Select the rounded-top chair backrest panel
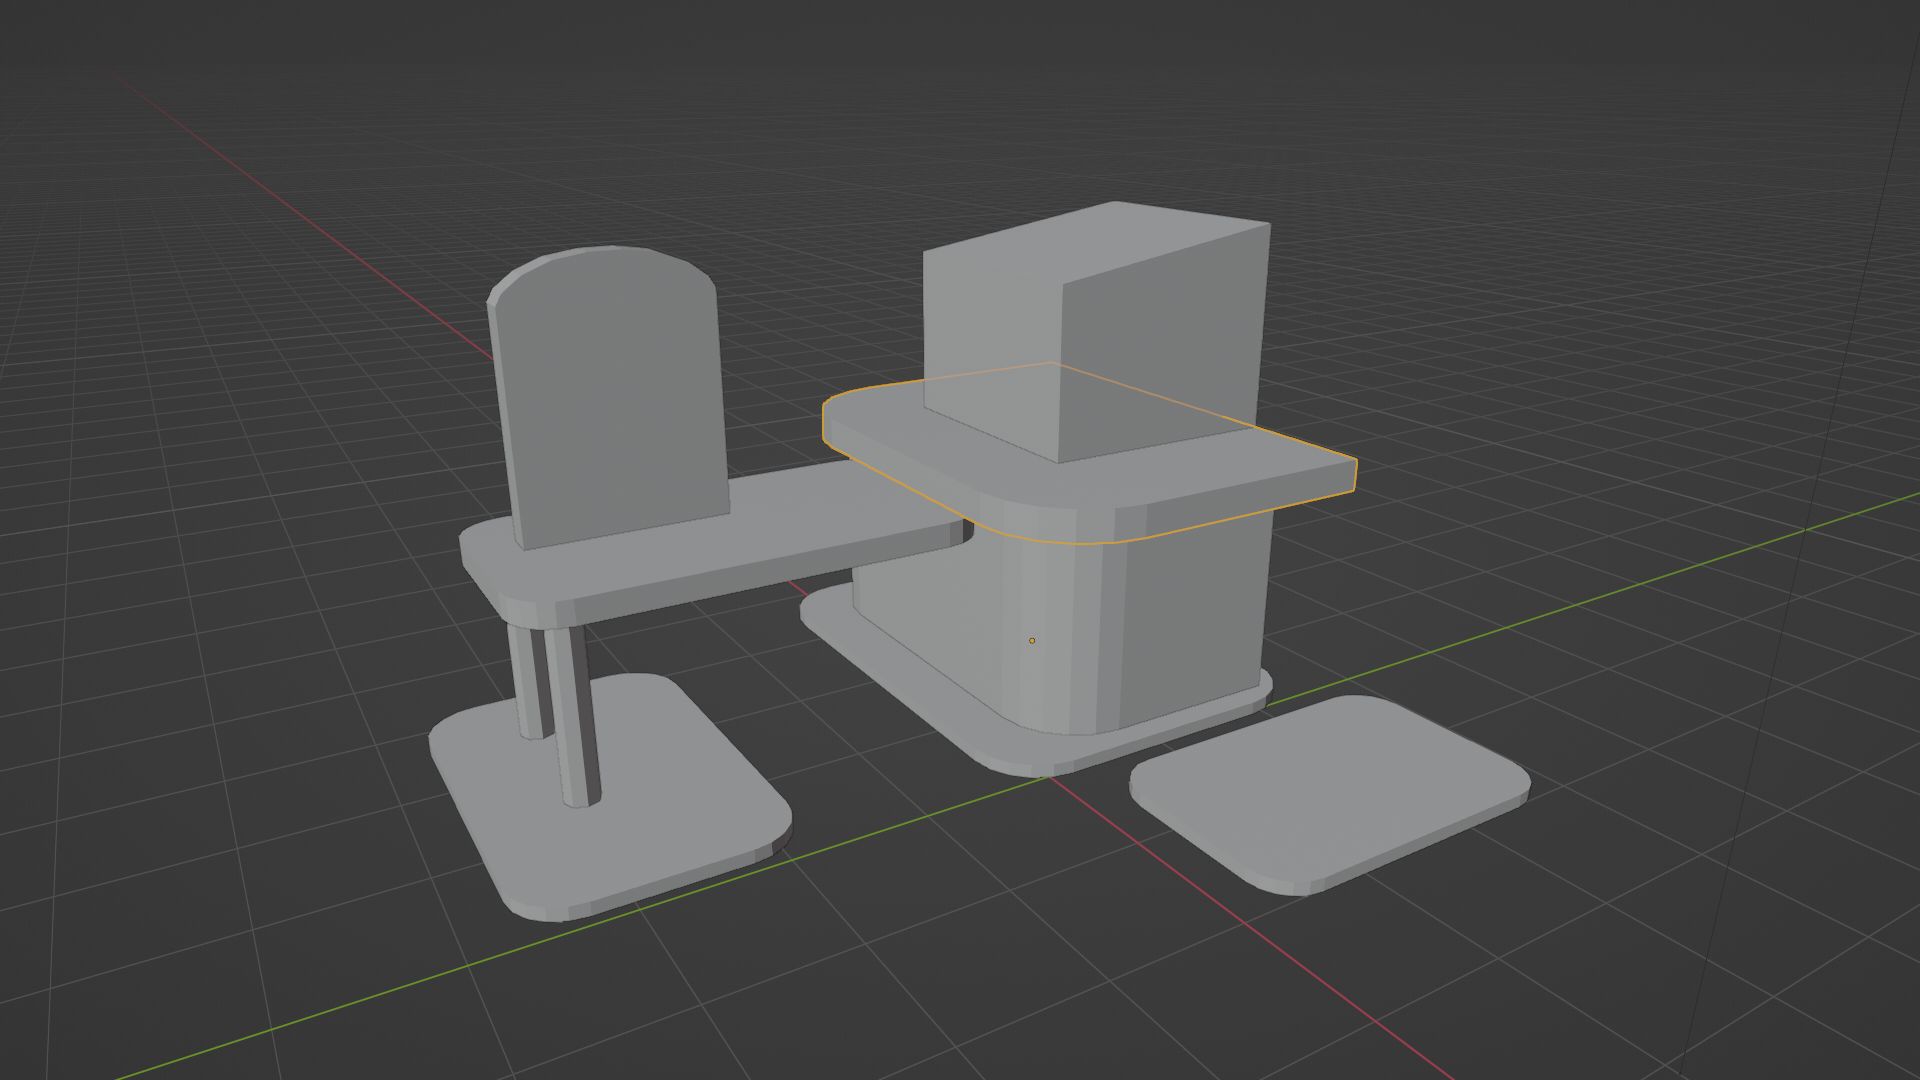Image resolution: width=1920 pixels, height=1080 pixels. 615,400
